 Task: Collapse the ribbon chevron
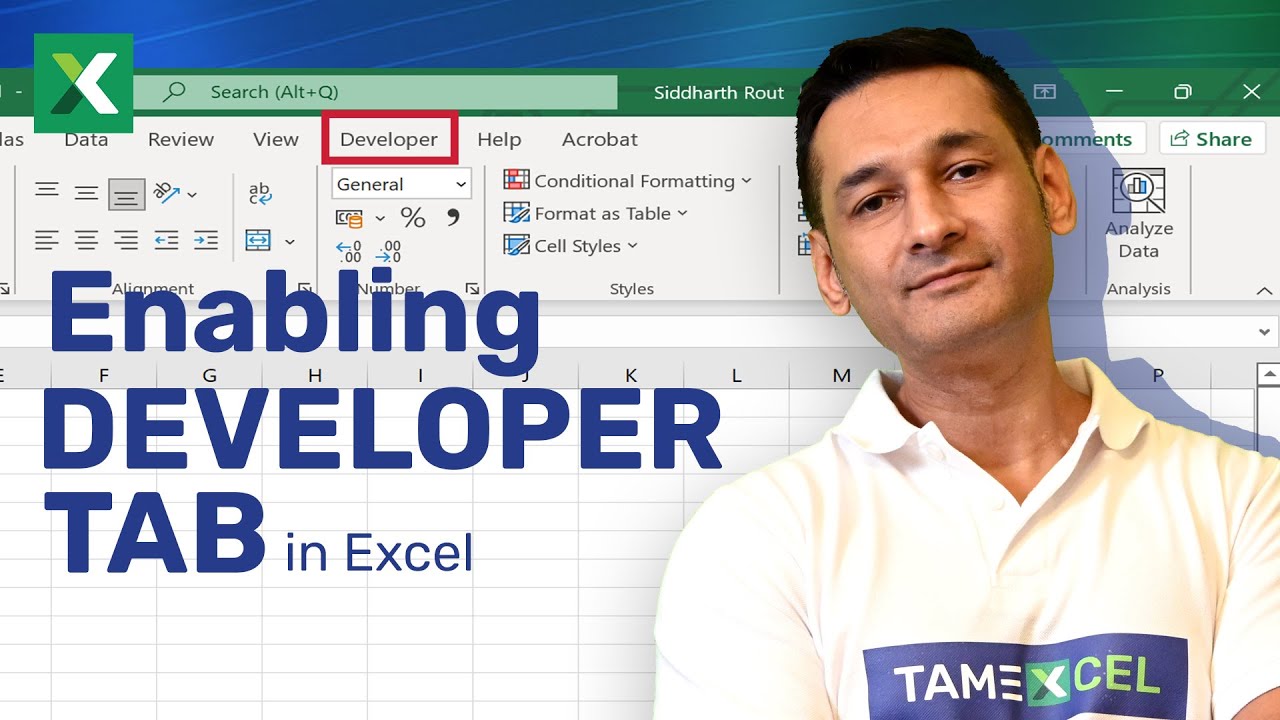point(1263,290)
